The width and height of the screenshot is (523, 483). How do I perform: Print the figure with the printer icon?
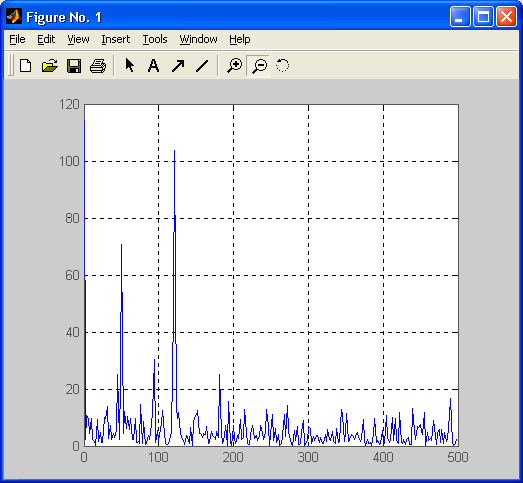[98, 66]
